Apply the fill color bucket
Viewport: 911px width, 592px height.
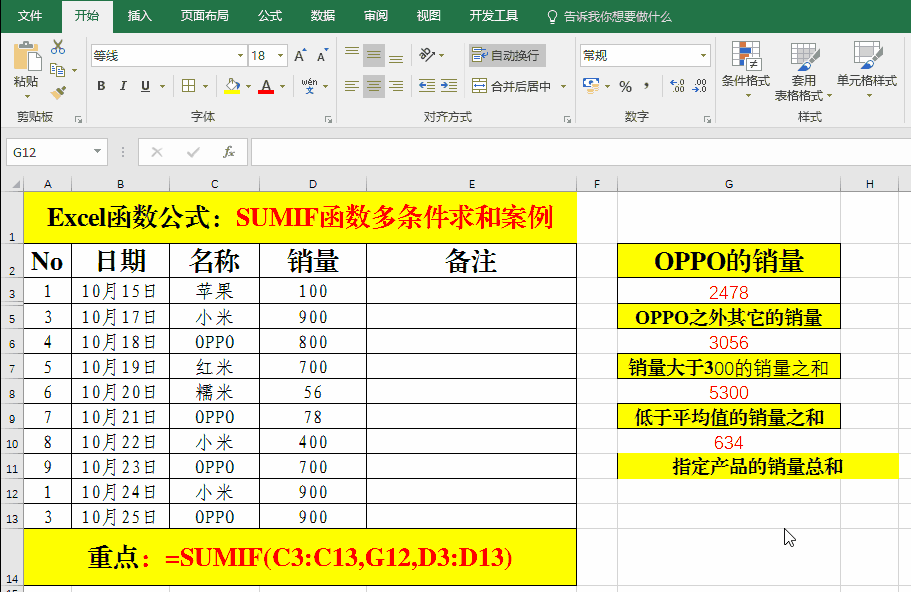pyautogui.click(x=232, y=86)
